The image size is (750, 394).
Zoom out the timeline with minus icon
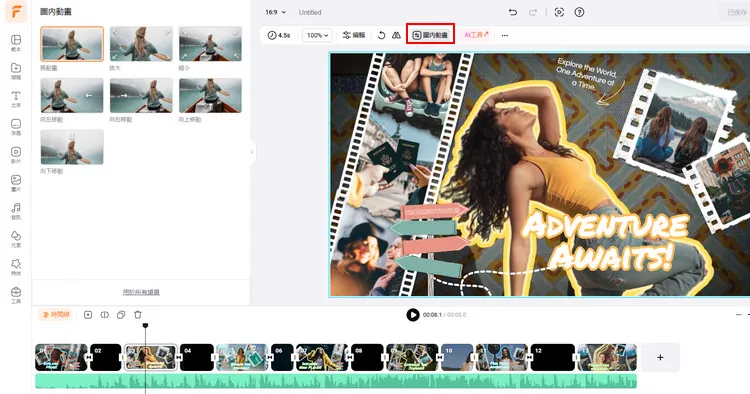tap(739, 315)
